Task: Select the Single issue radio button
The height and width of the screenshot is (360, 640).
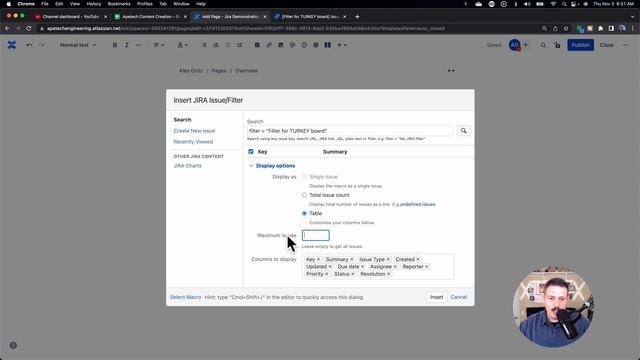Action: (x=304, y=177)
